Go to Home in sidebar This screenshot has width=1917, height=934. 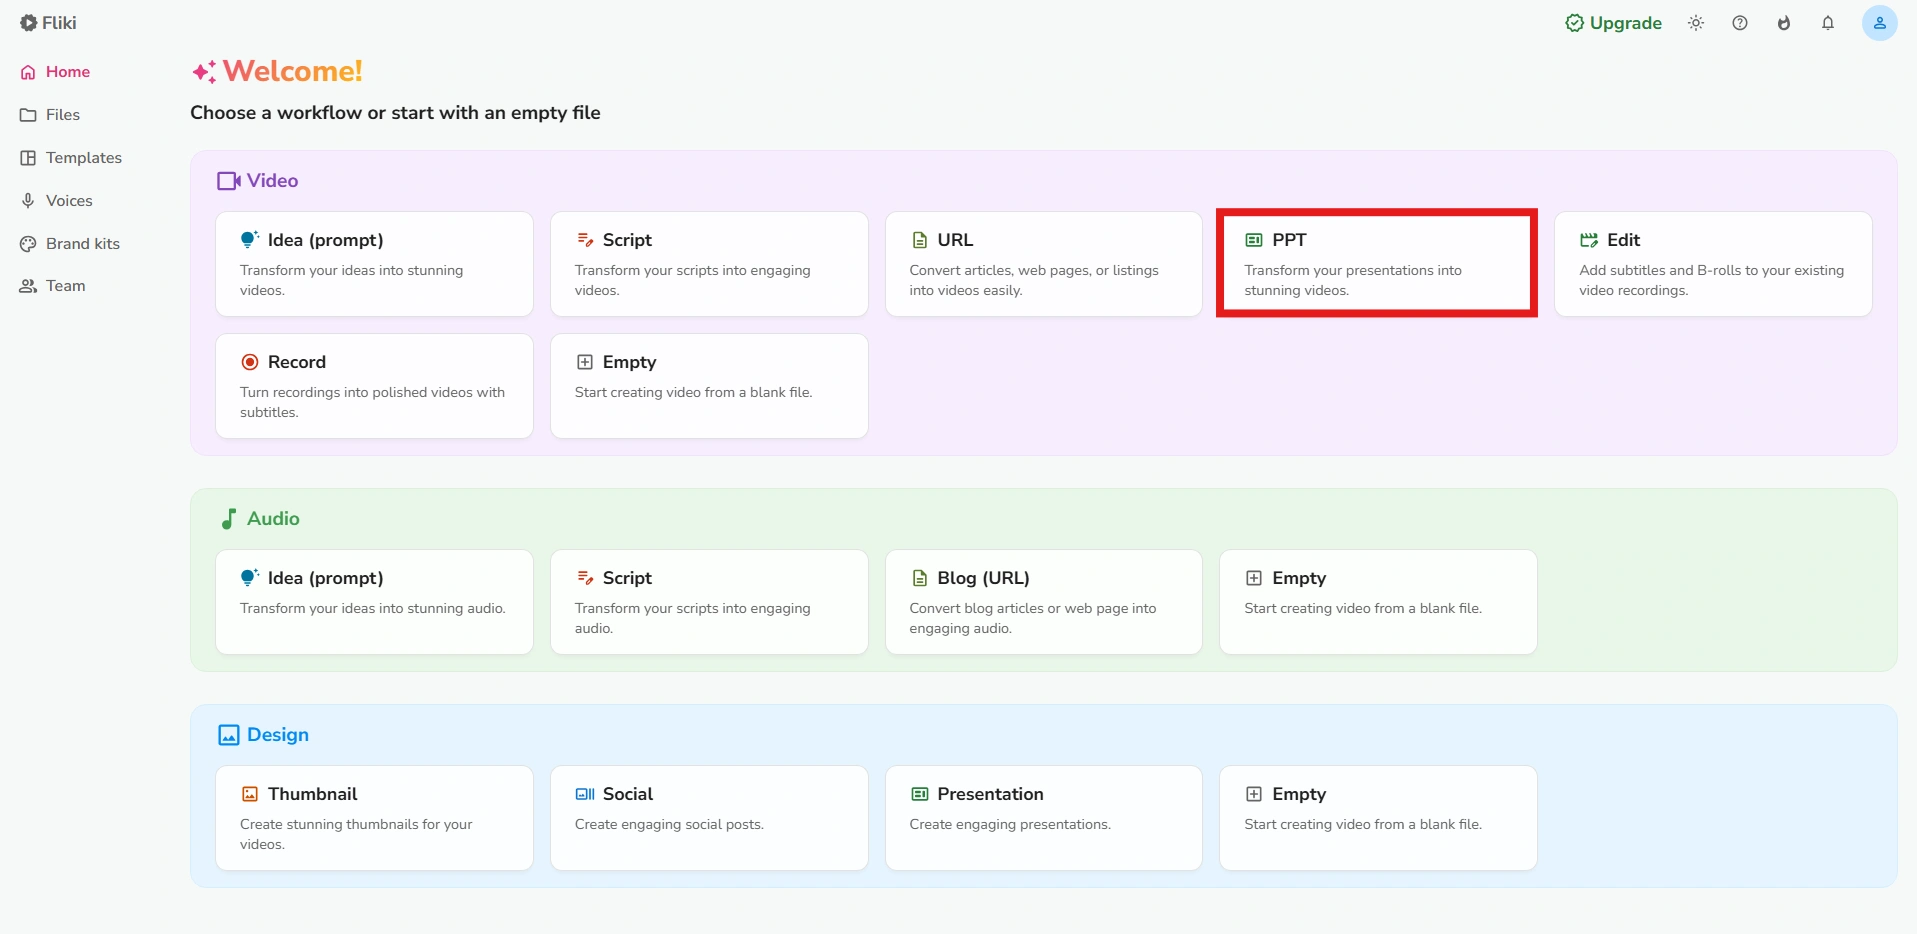(x=56, y=72)
